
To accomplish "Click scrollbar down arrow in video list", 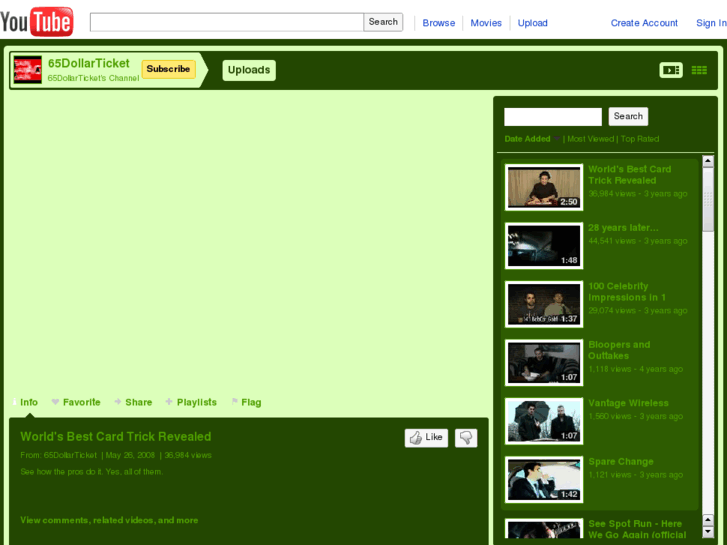I will point(708,532).
